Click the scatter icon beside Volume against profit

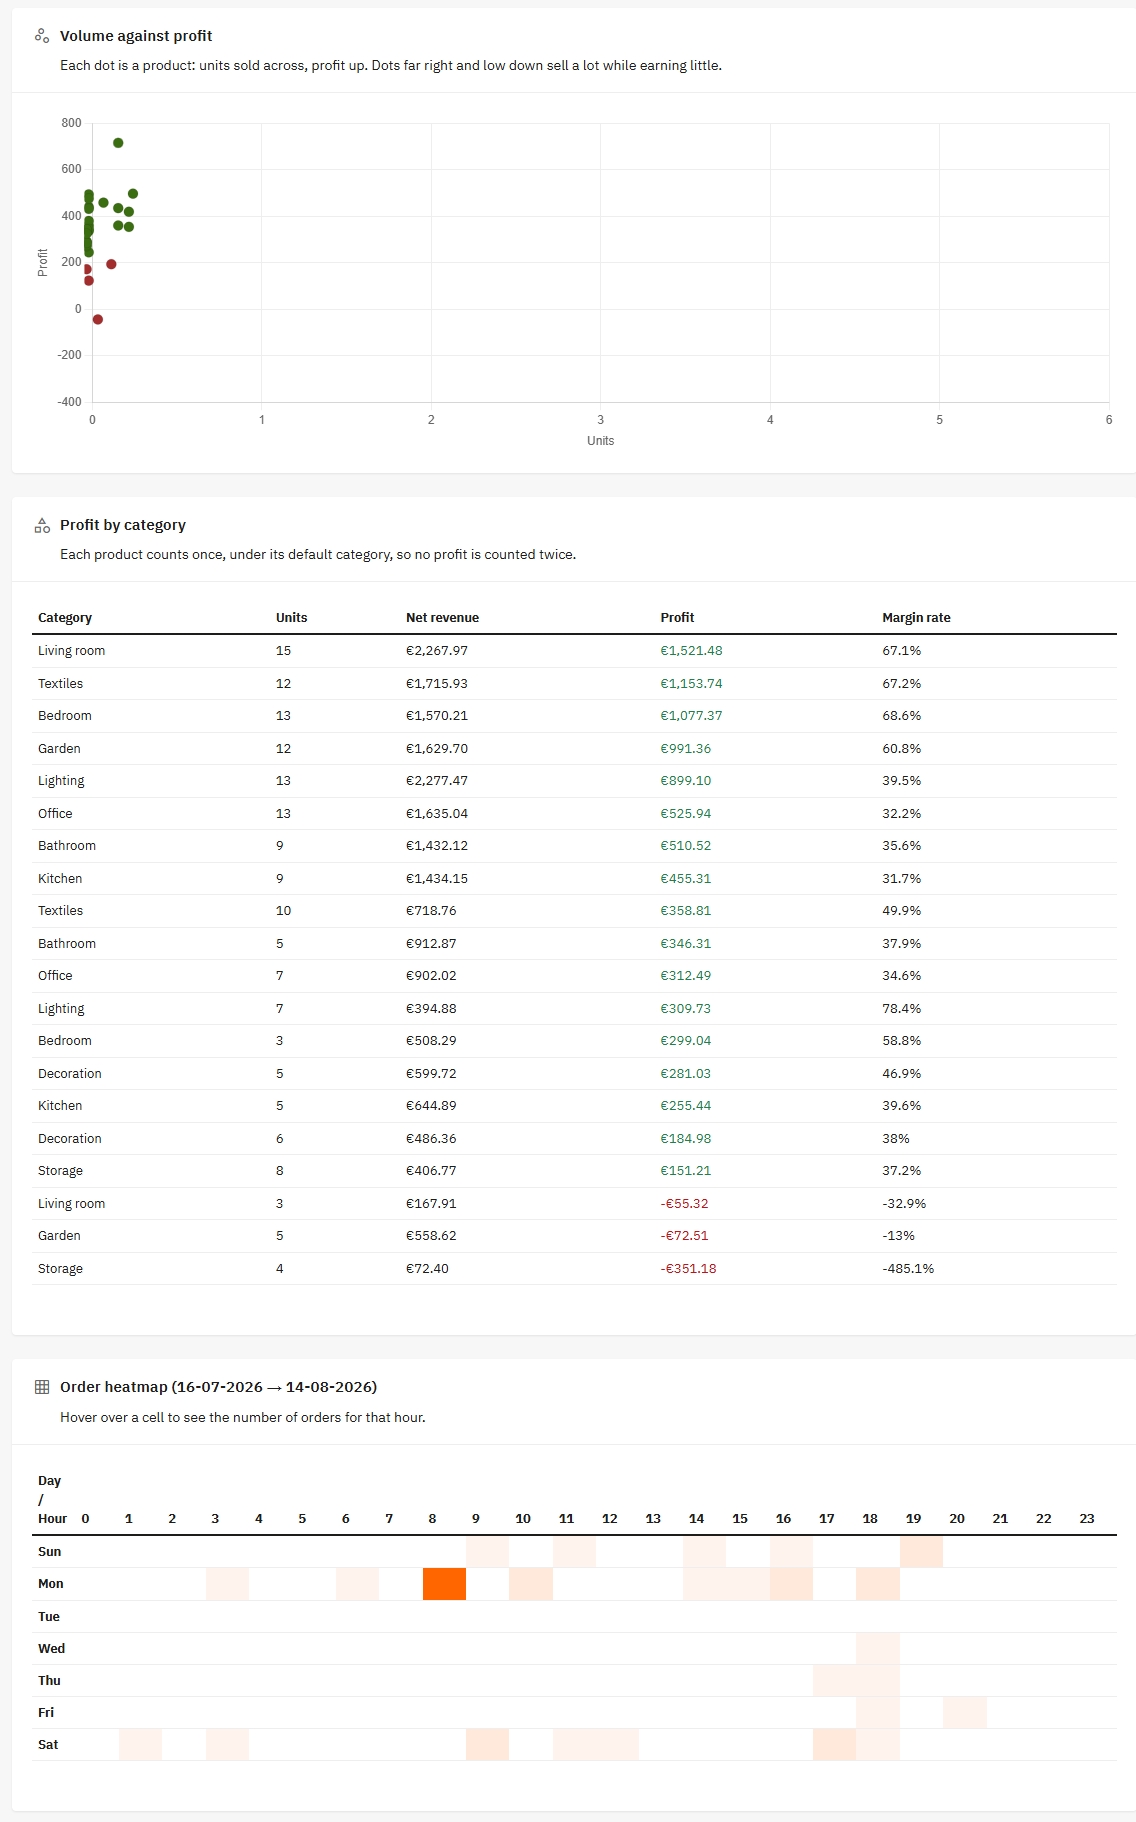42,36
